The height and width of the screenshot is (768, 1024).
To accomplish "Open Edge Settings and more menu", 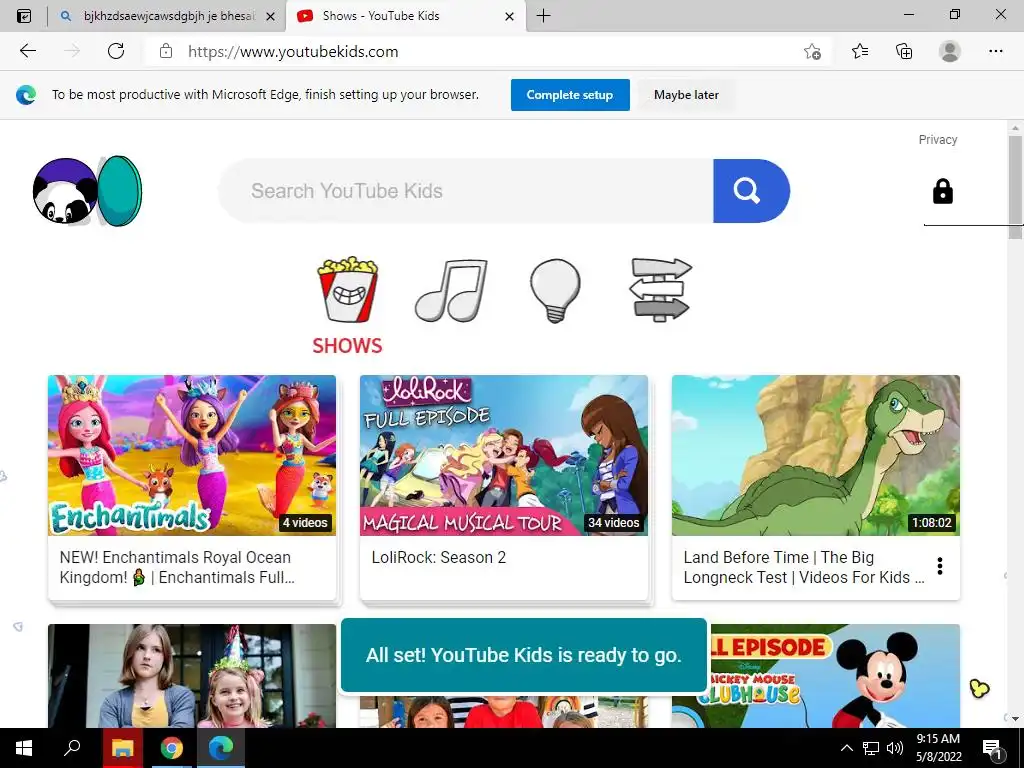I will [995, 51].
